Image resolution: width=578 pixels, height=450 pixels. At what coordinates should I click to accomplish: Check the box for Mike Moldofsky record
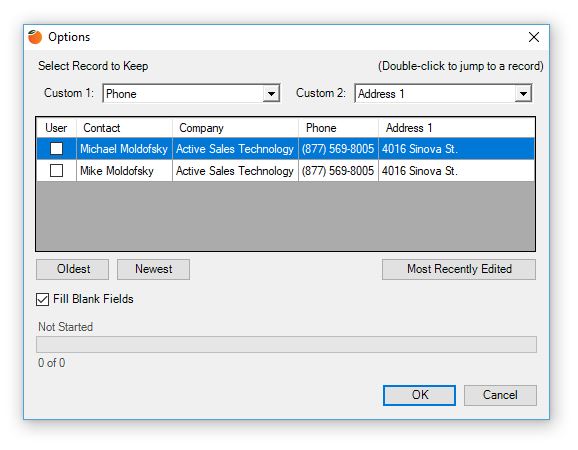(56, 170)
